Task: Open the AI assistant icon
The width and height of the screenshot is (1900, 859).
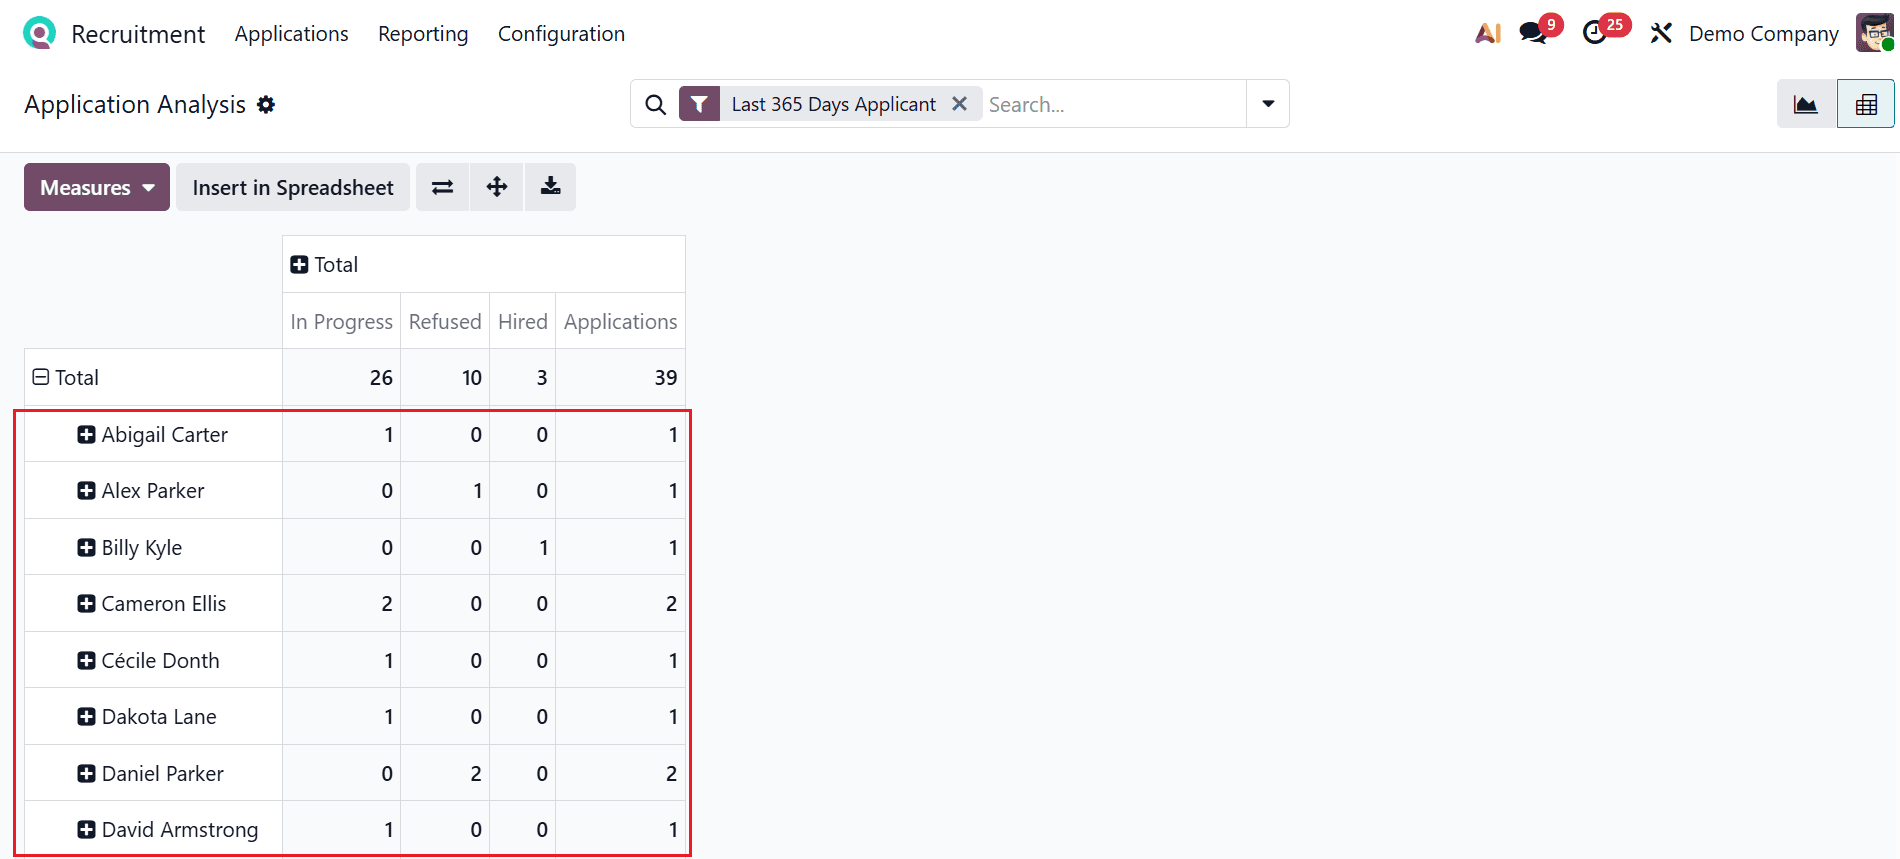Action: pyautogui.click(x=1488, y=33)
